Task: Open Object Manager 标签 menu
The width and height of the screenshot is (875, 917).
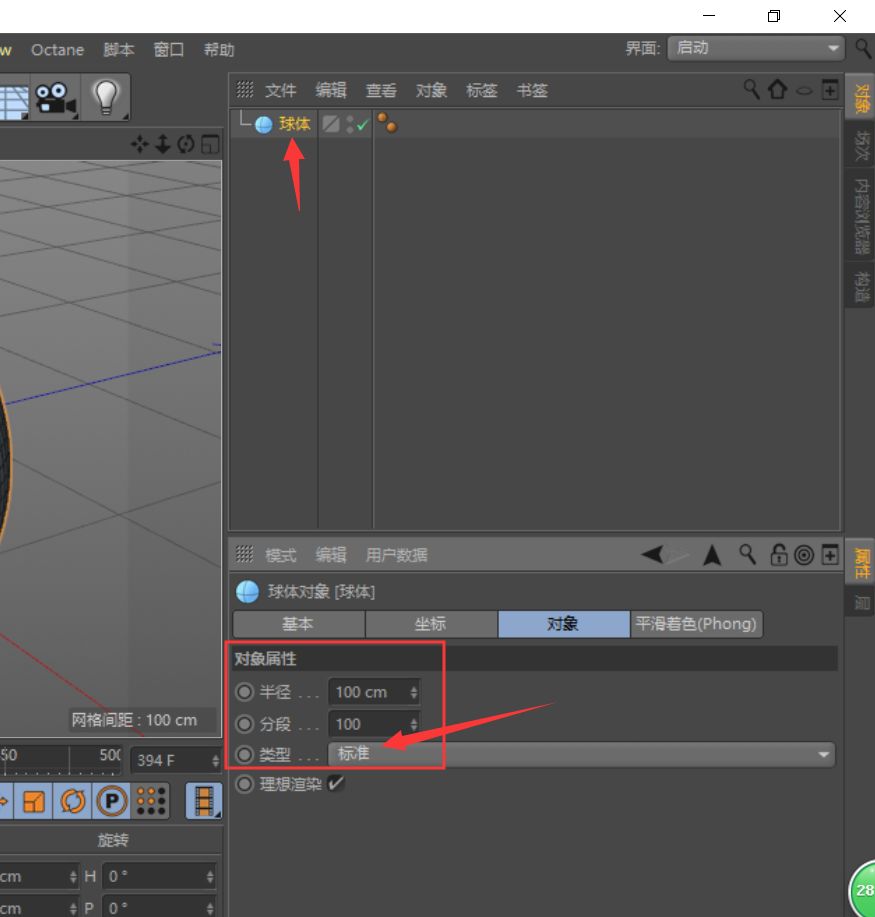Action: (x=481, y=90)
